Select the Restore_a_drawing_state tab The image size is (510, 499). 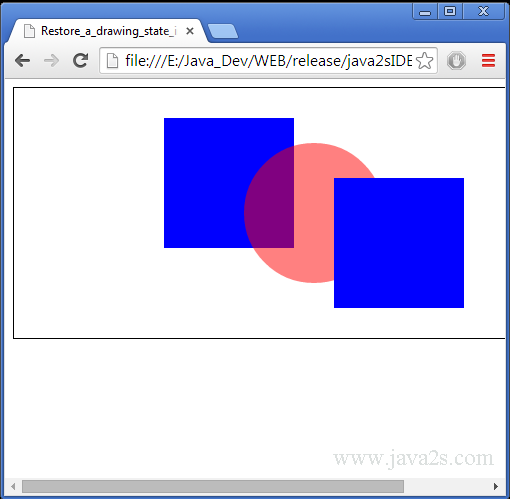(107, 31)
